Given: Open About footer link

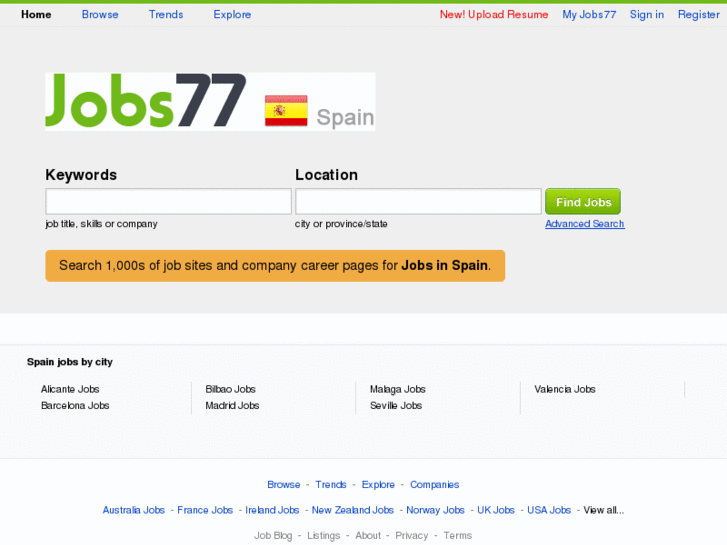Looking at the screenshot, I should point(368,535).
